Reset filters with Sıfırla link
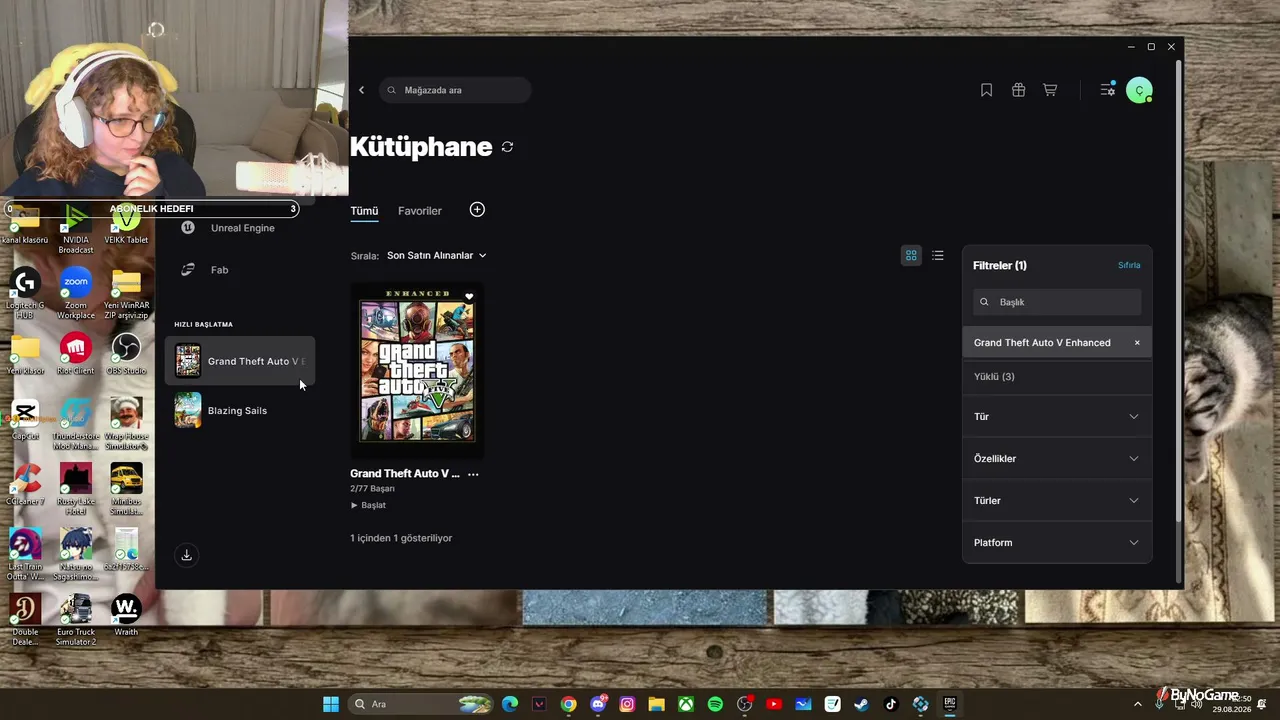Screen dimensions: 1280x720 (x=1129, y=266)
